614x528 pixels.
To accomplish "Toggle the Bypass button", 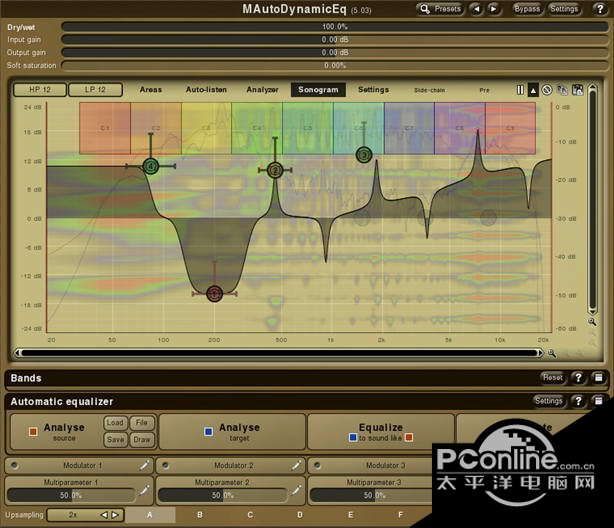I will (x=527, y=9).
